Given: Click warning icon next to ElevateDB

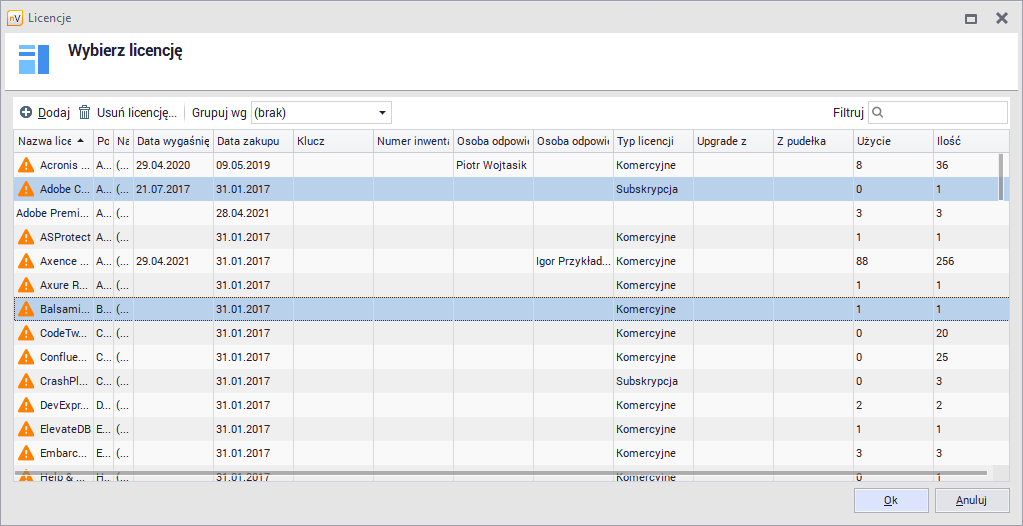Looking at the screenshot, I should 27,429.
